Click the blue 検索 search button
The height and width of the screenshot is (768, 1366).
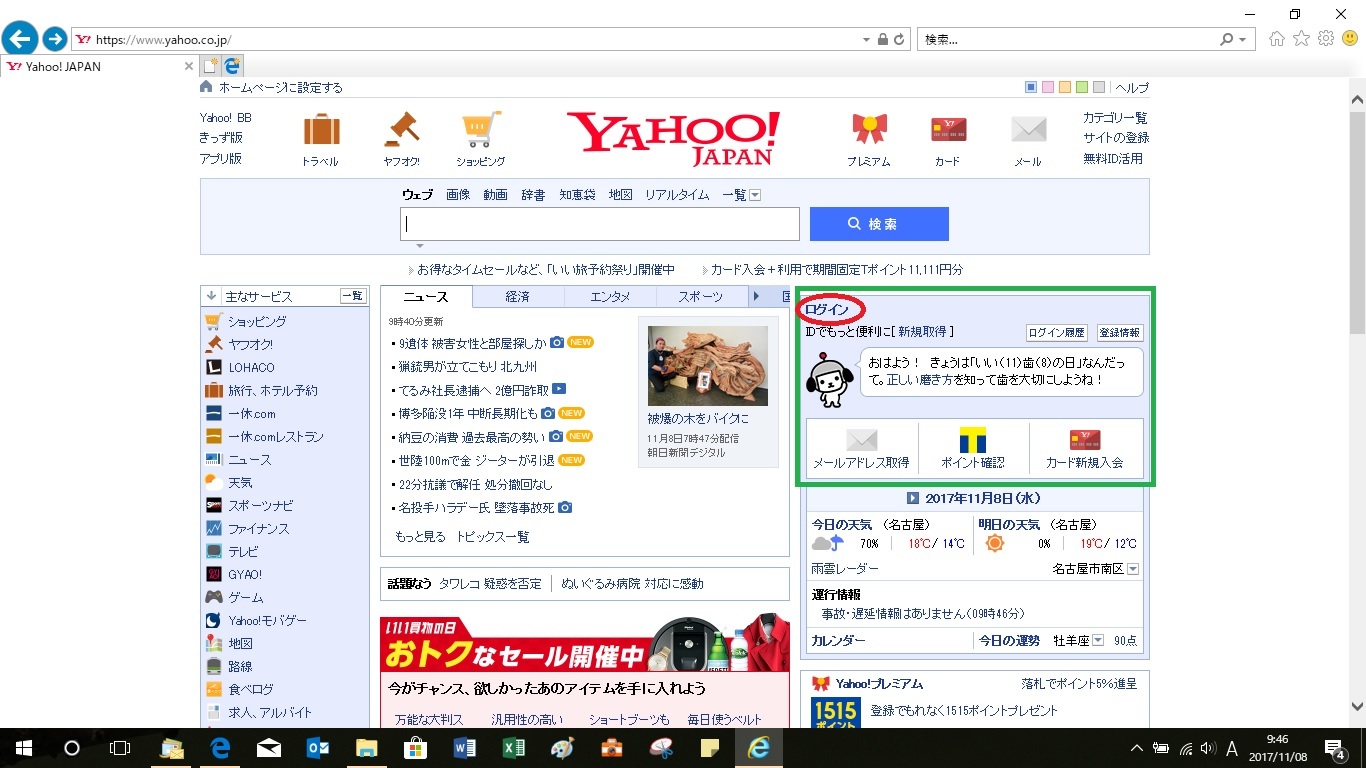tap(879, 224)
